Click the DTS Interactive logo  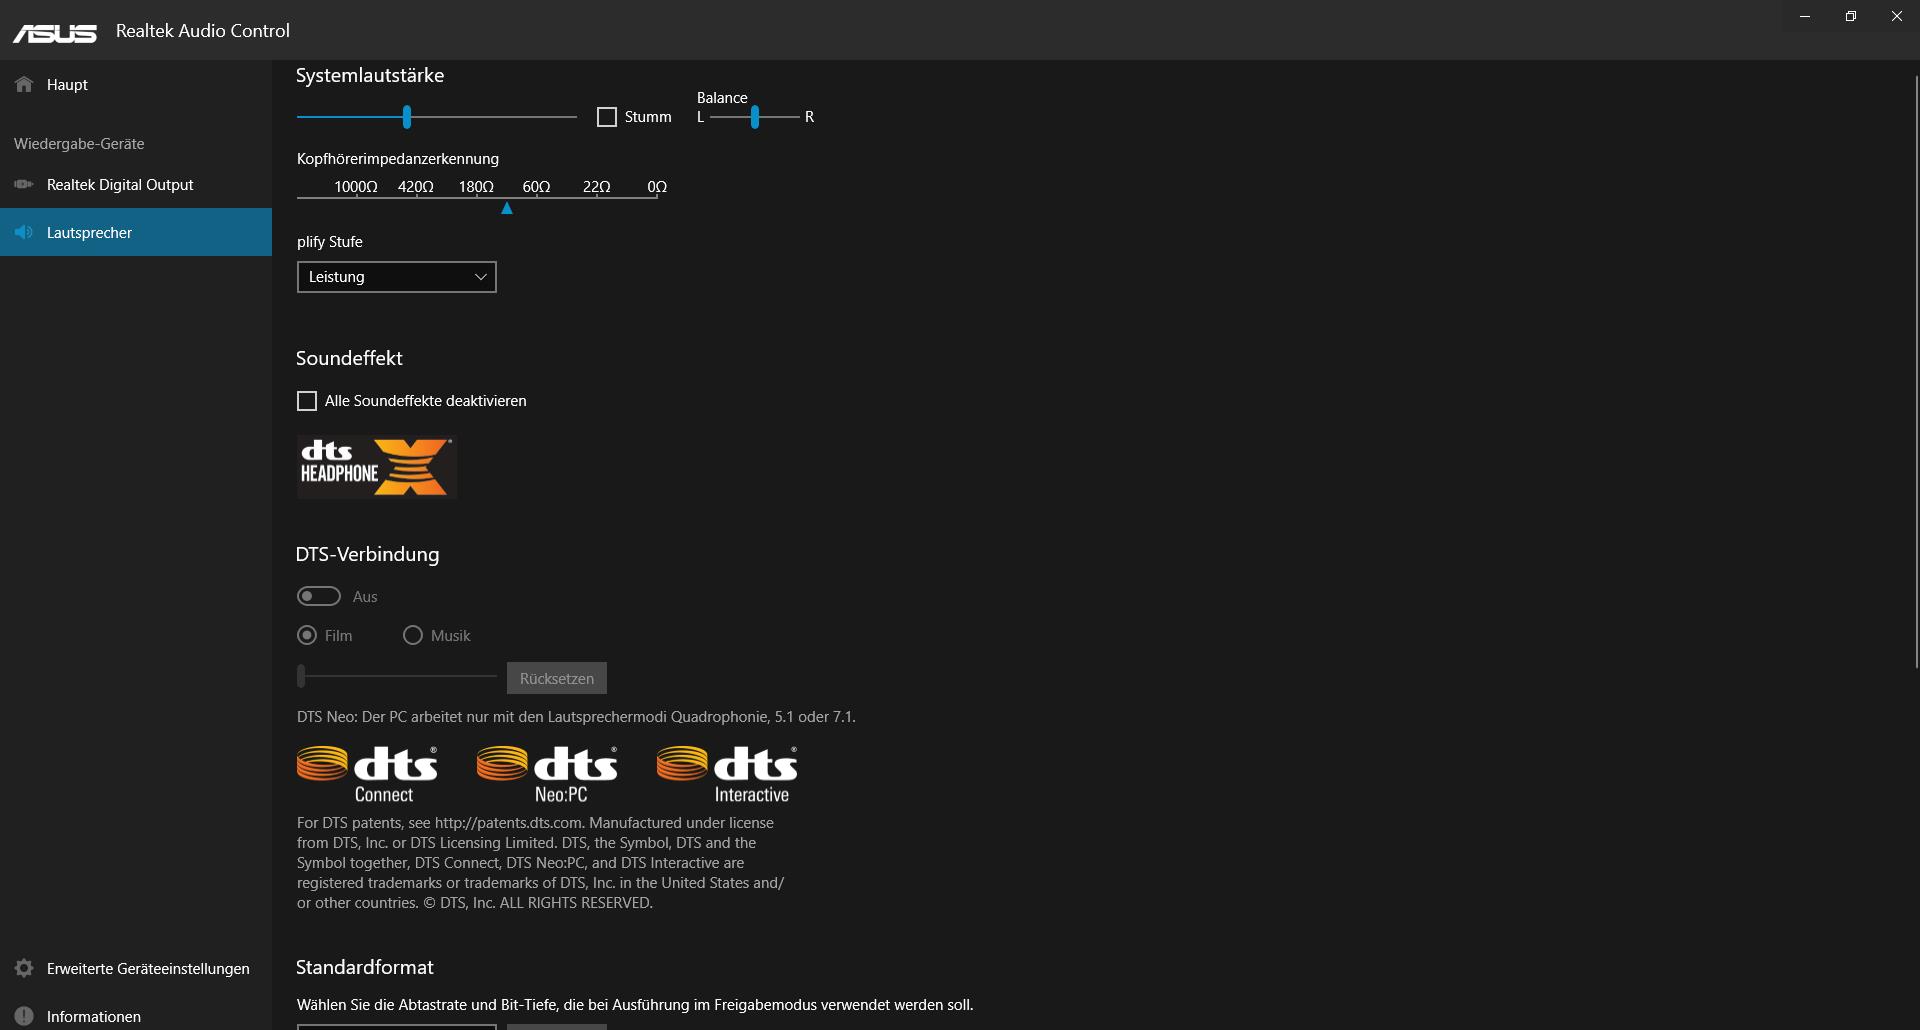click(727, 775)
